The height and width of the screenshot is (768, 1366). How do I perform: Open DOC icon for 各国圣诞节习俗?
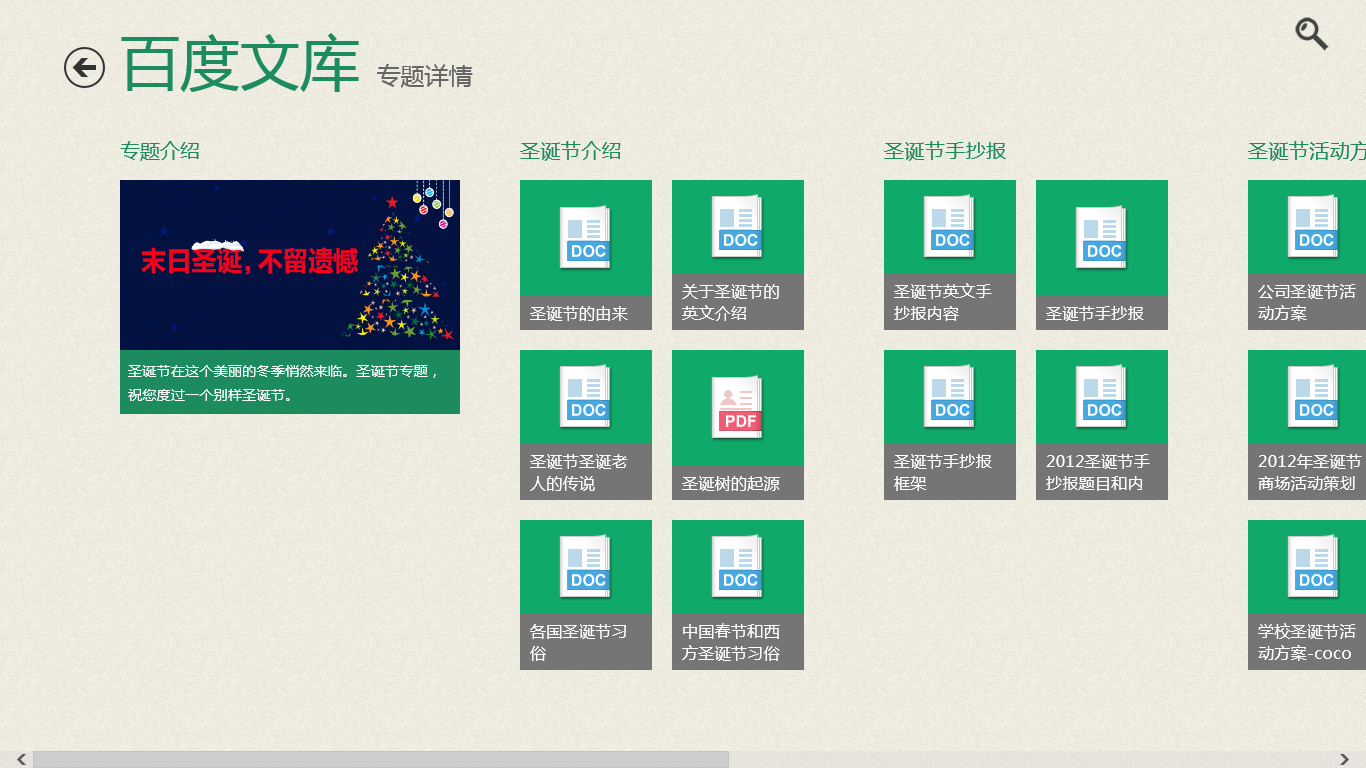pos(585,567)
